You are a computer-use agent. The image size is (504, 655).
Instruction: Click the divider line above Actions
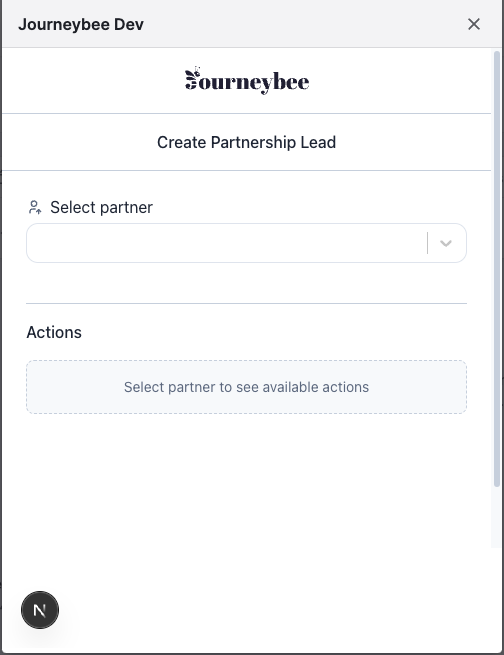tap(246, 303)
